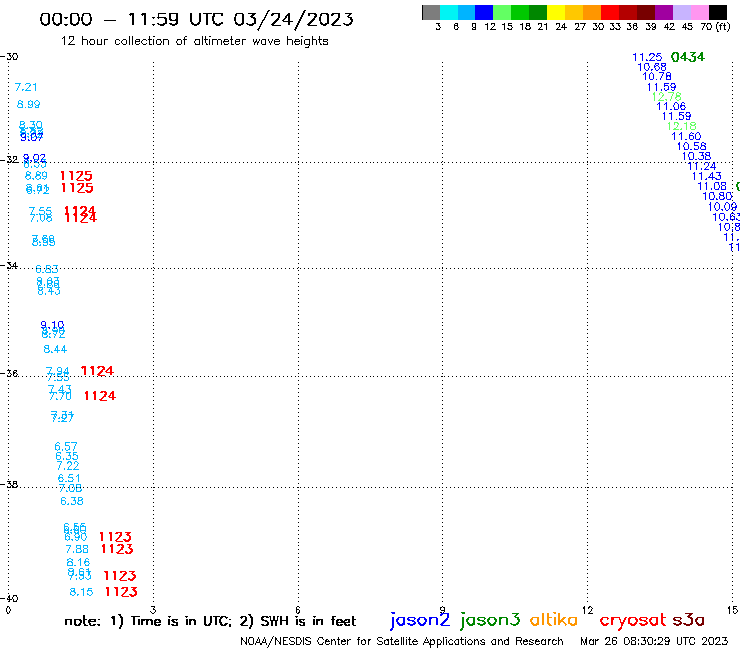The width and height of the screenshot is (740, 650).
Task: Click the longitude axis label '12'
Action: click(588, 610)
